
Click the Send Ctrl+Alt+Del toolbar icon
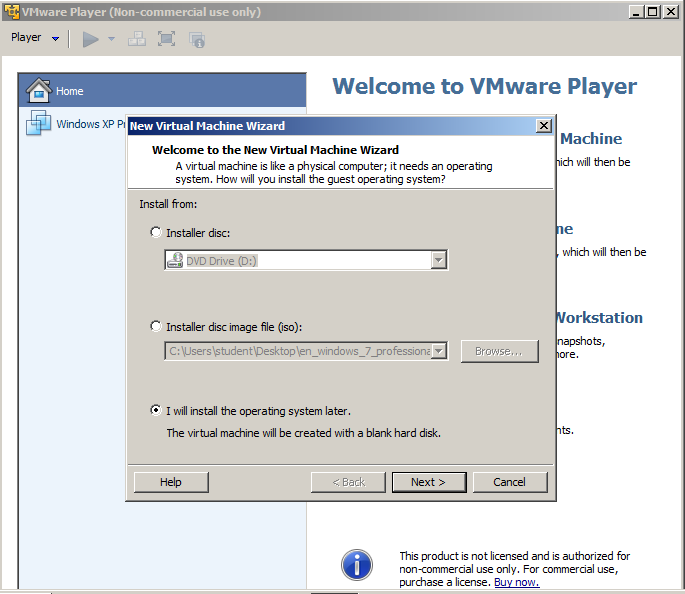(137, 39)
